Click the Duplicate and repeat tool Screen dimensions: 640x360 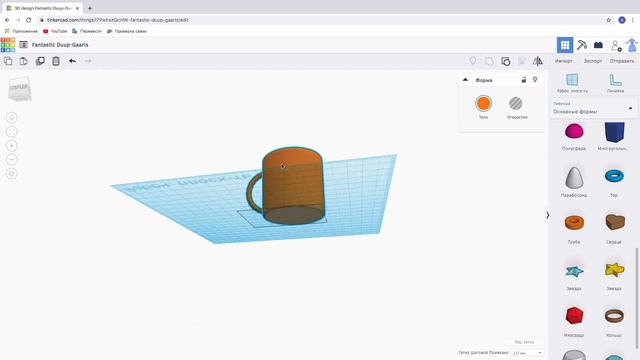click(x=40, y=61)
